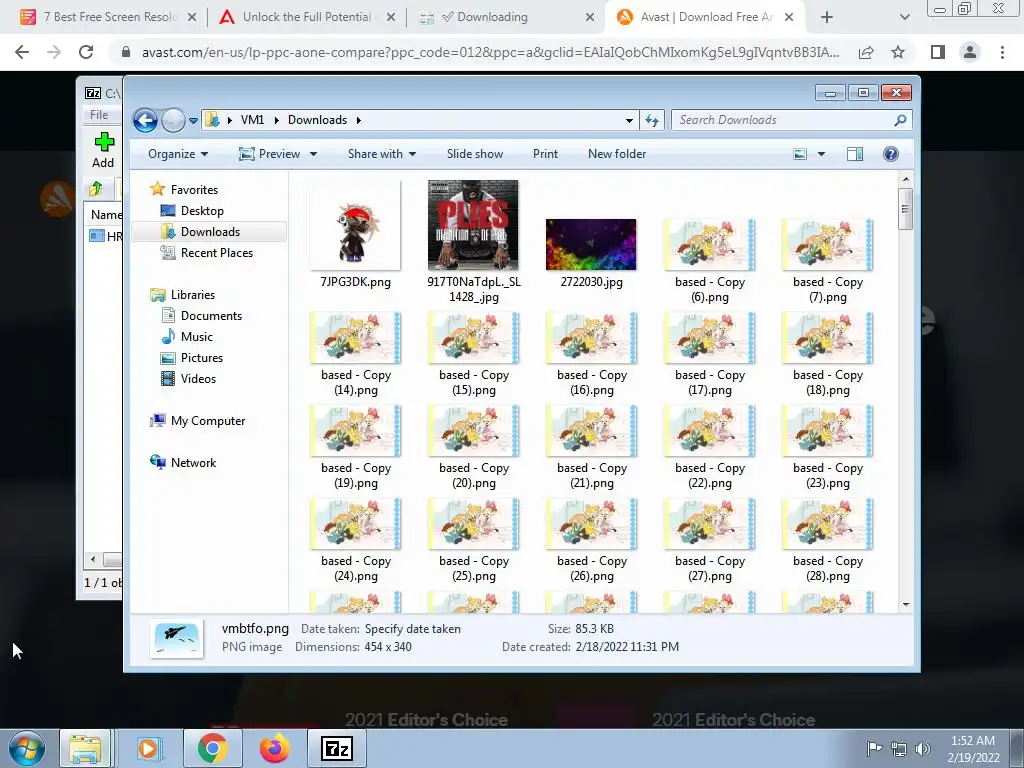Click vmbtfo.png preview thumbnail in details pane

(177, 638)
